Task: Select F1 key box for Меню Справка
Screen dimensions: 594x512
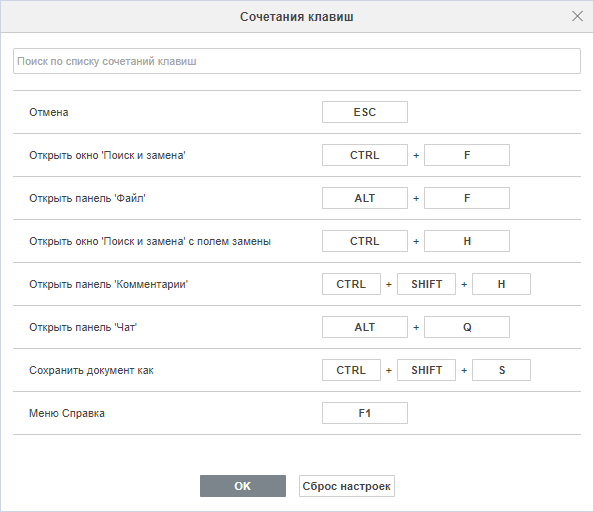Action: point(365,413)
